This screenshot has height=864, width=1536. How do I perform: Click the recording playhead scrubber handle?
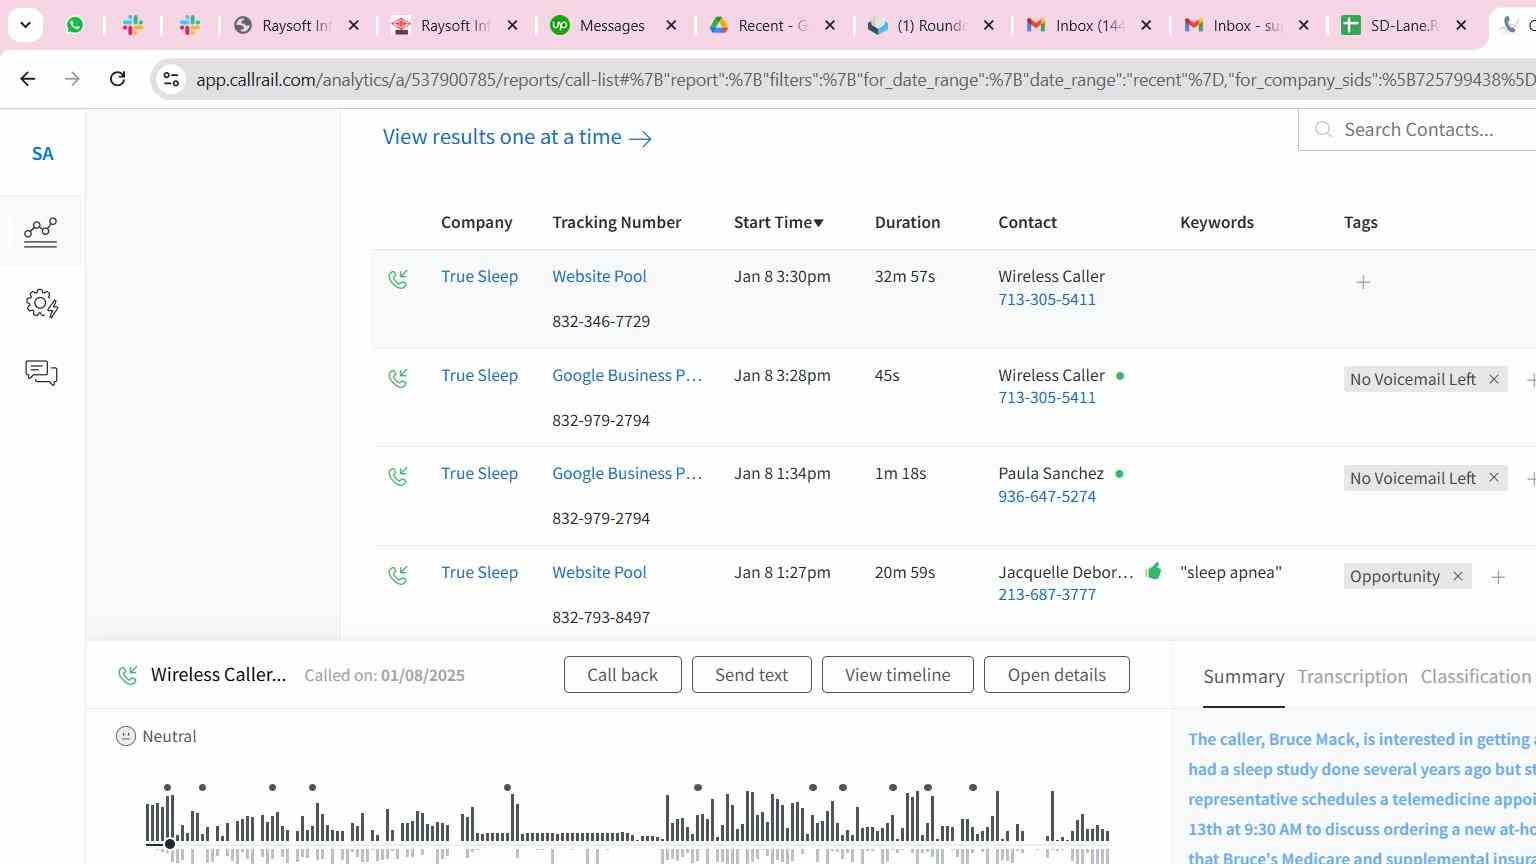click(x=170, y=844)
